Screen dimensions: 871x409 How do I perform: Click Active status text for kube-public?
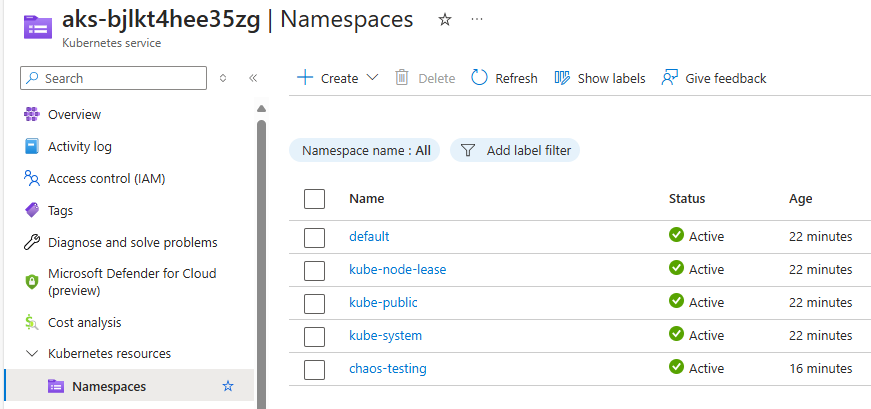tap(707, 302)
